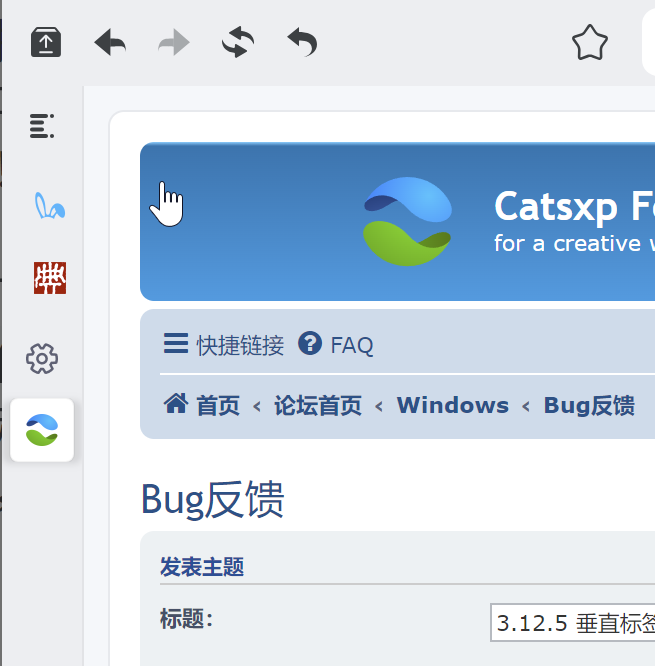
Task: Go to 首页 breadcrumb link
Action: point(218,405)
